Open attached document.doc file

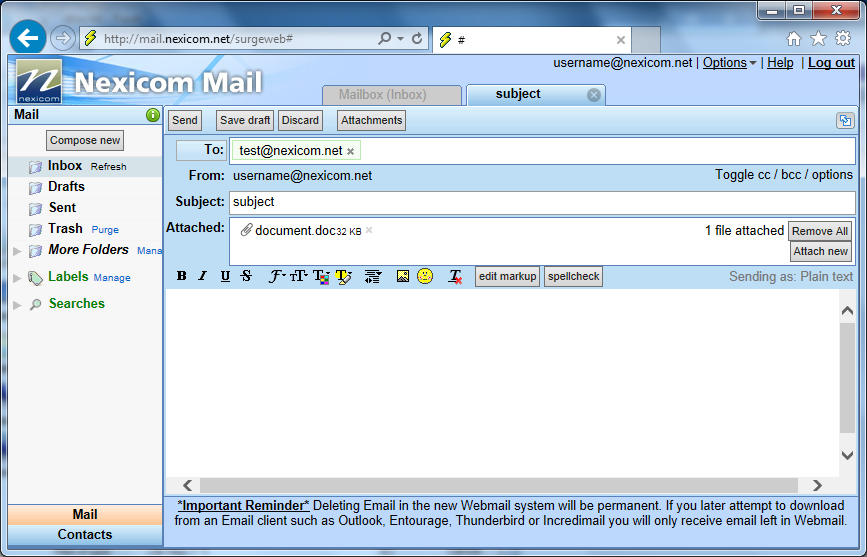tap(295, 231)
